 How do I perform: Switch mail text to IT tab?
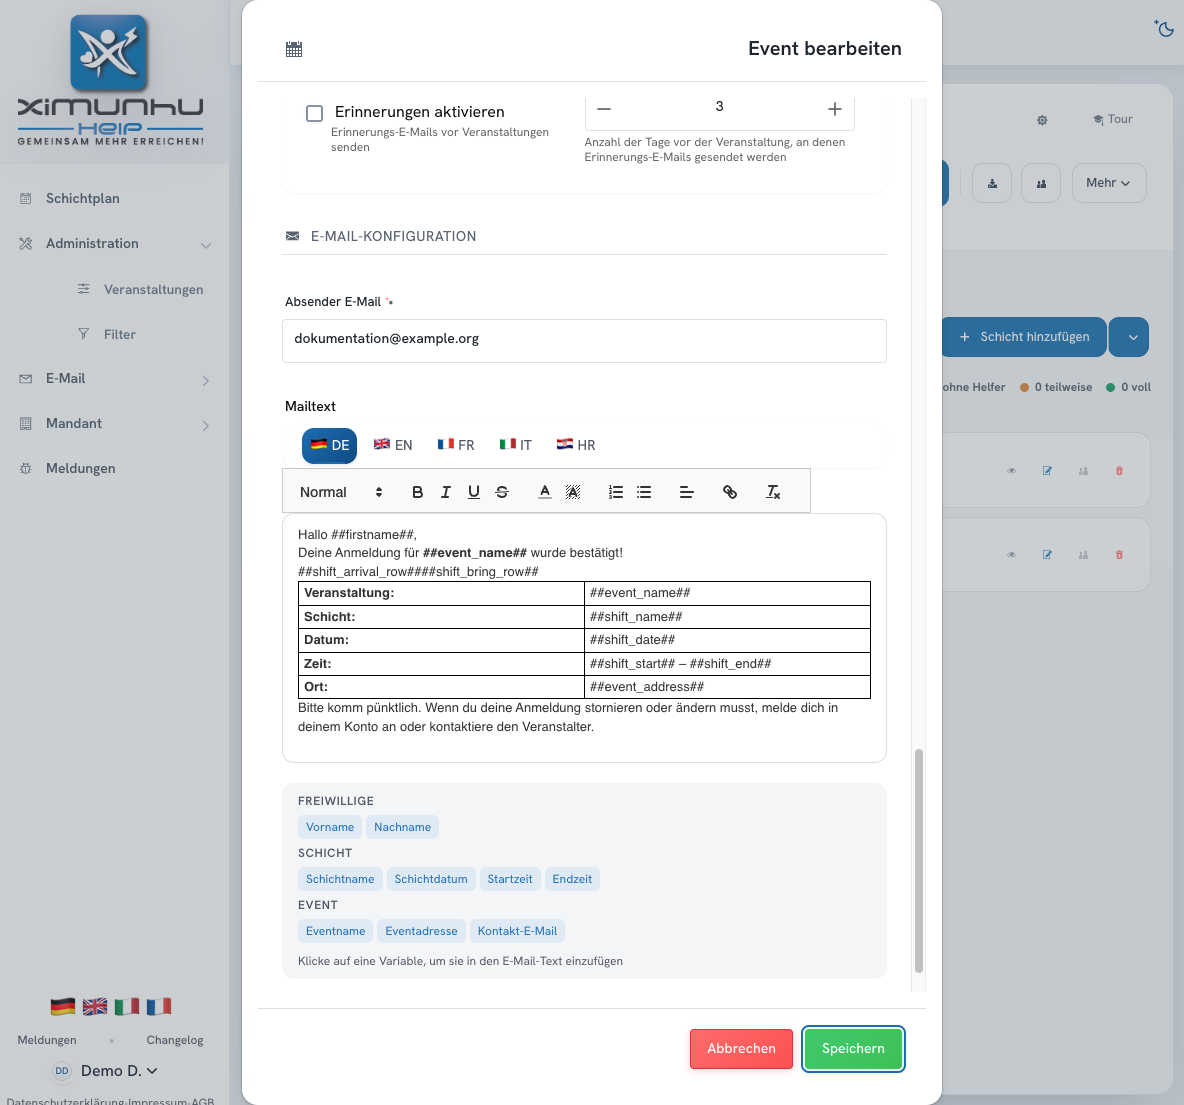pyautogui.click(x=516, y=446)
